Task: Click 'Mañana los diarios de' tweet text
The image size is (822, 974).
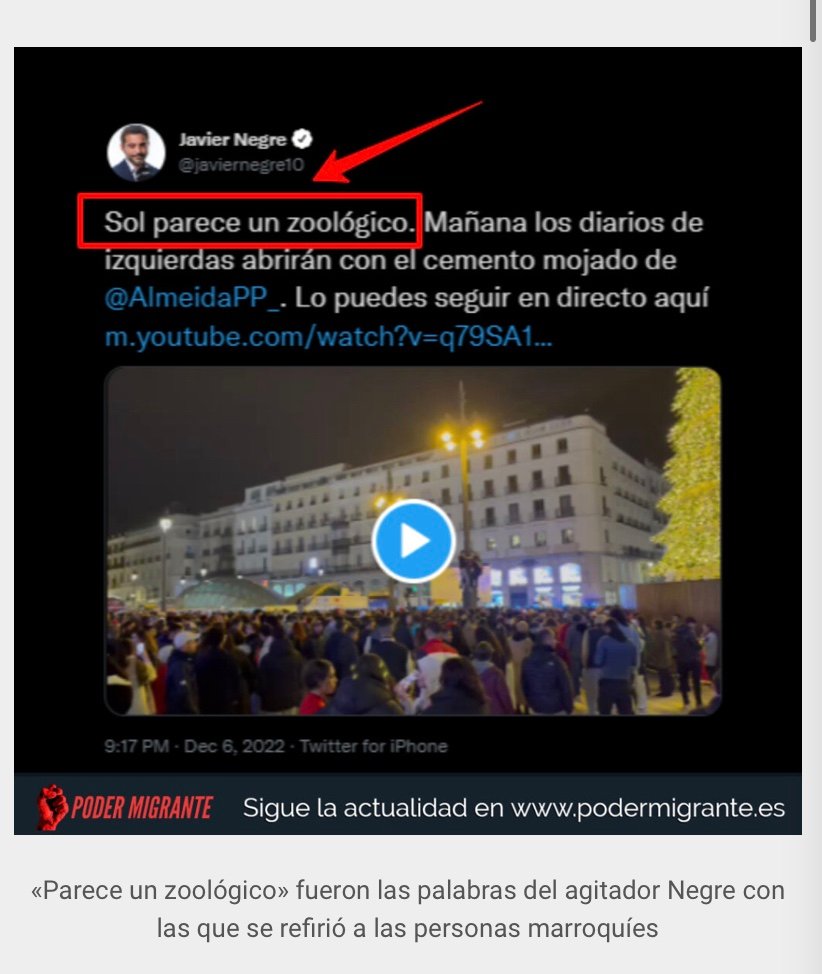Action: pyautogui.click(x=563, y=222)
